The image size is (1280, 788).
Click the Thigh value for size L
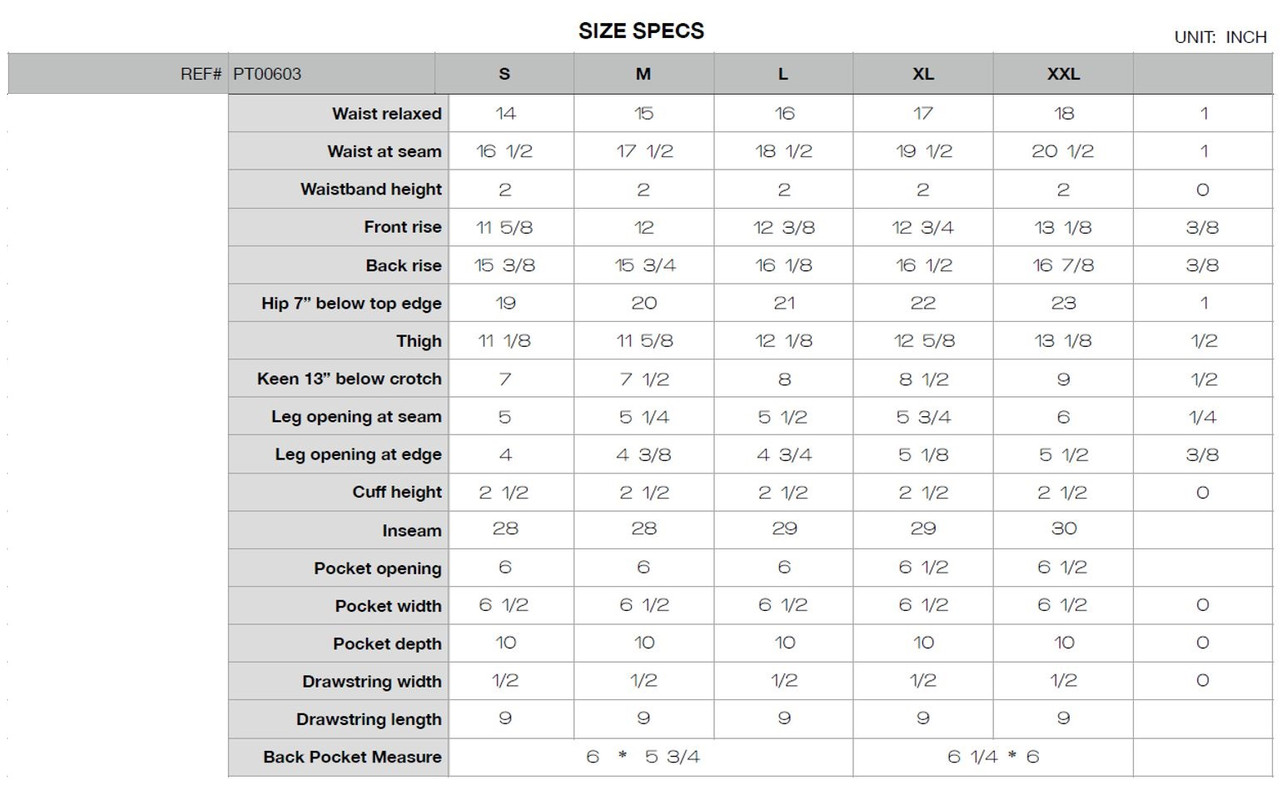pos(784,341)
